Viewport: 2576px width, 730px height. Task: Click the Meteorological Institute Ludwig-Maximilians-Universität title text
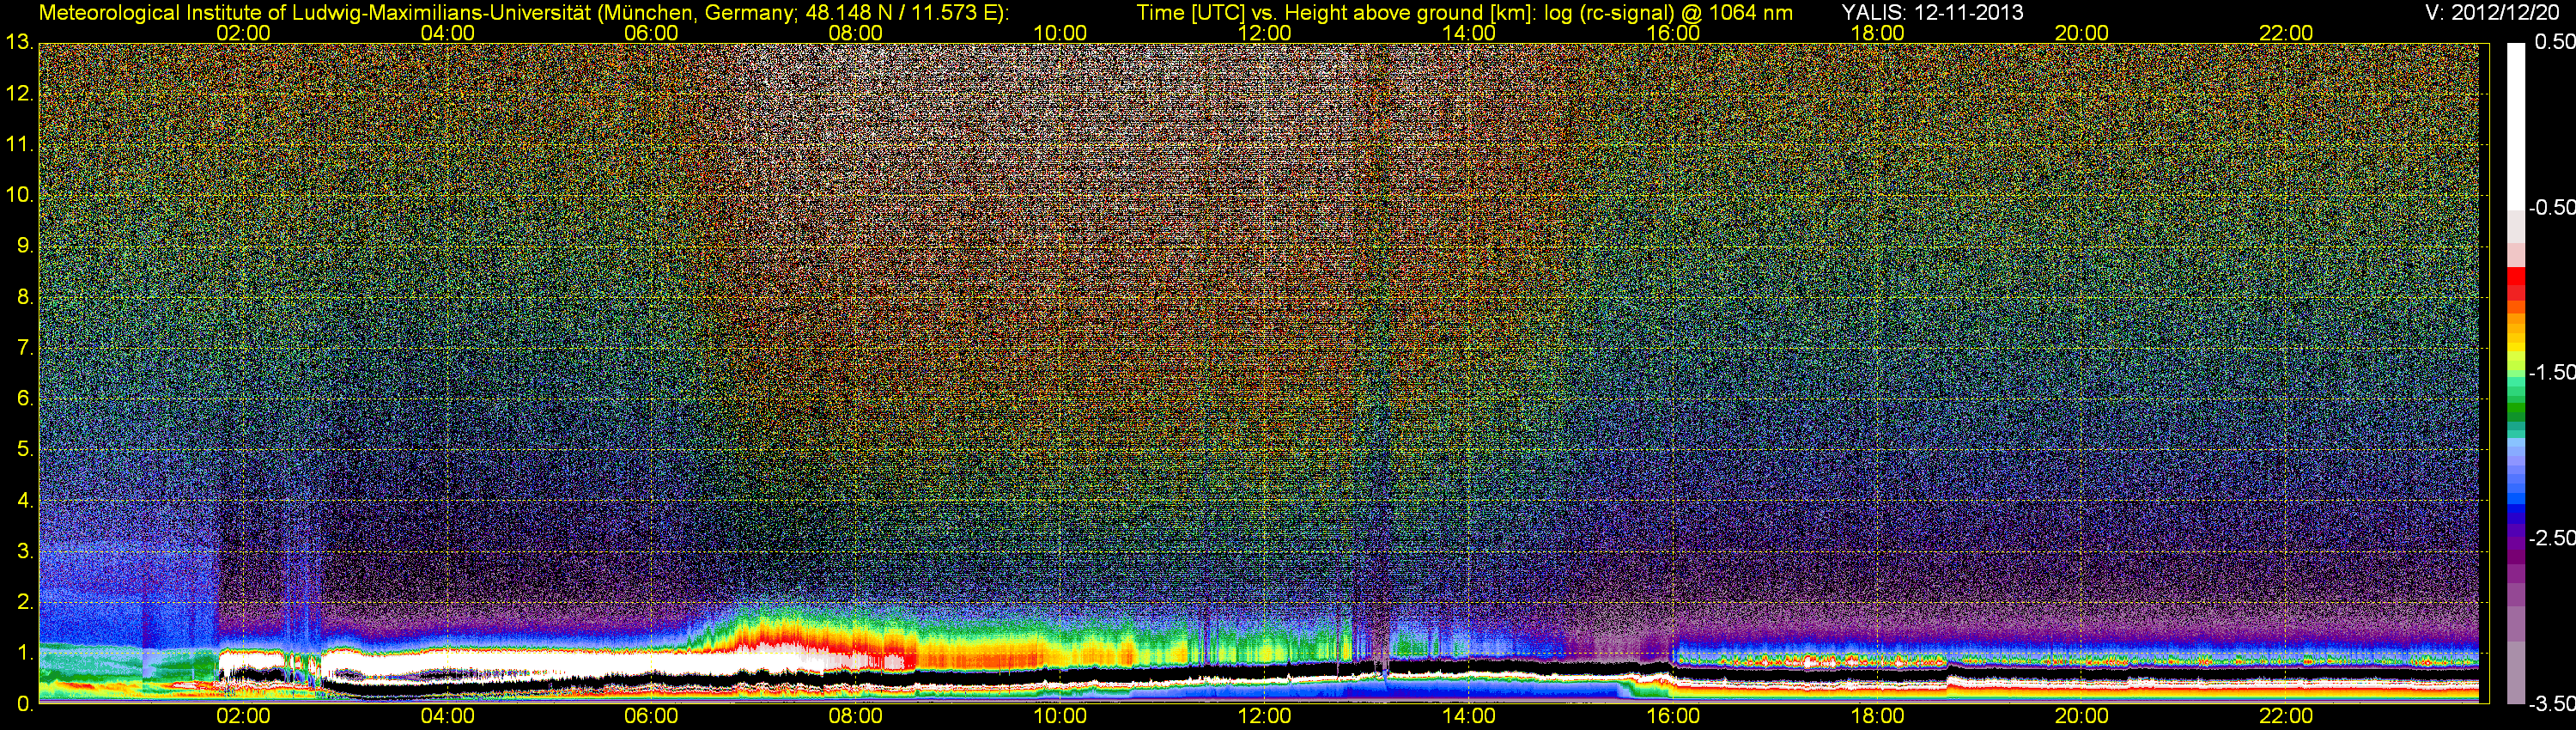[522, 13]
